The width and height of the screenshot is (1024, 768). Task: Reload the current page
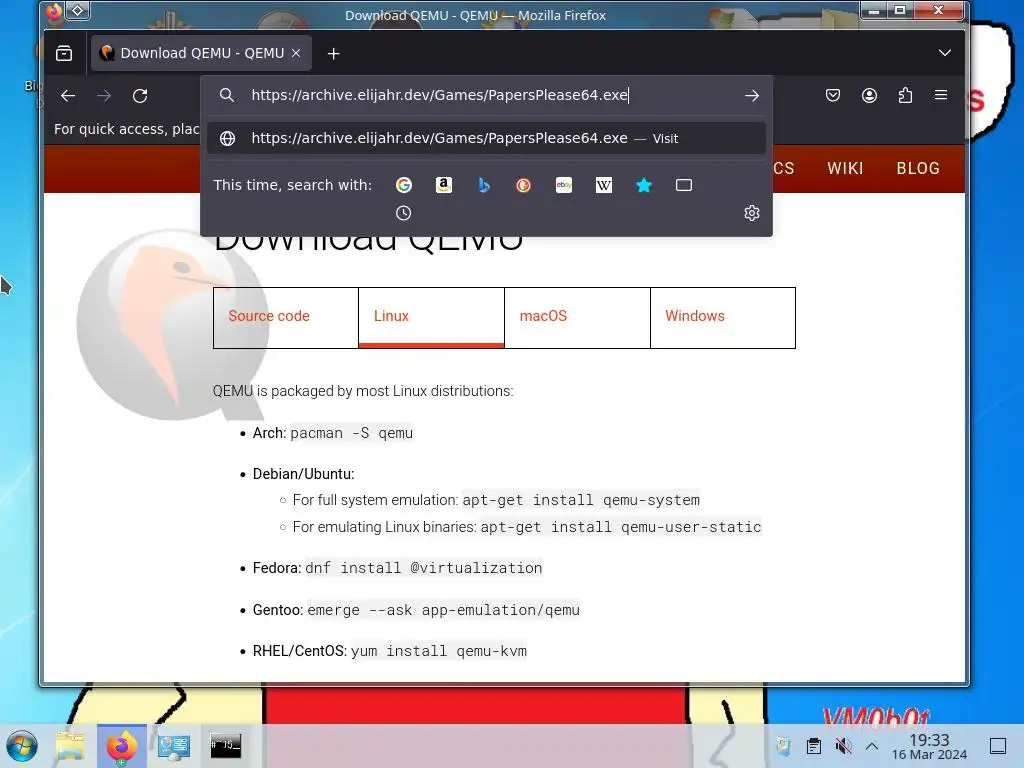click(140, 96)
